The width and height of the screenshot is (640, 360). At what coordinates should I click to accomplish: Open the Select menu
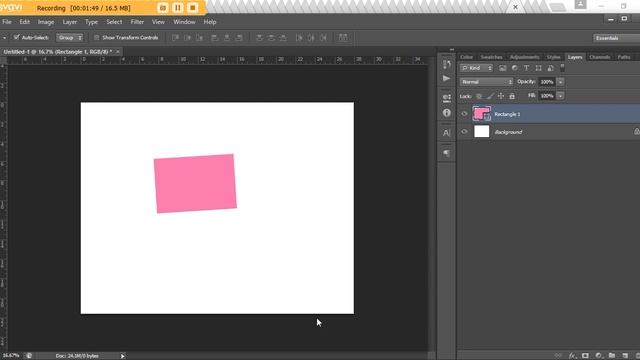(114, 22)
